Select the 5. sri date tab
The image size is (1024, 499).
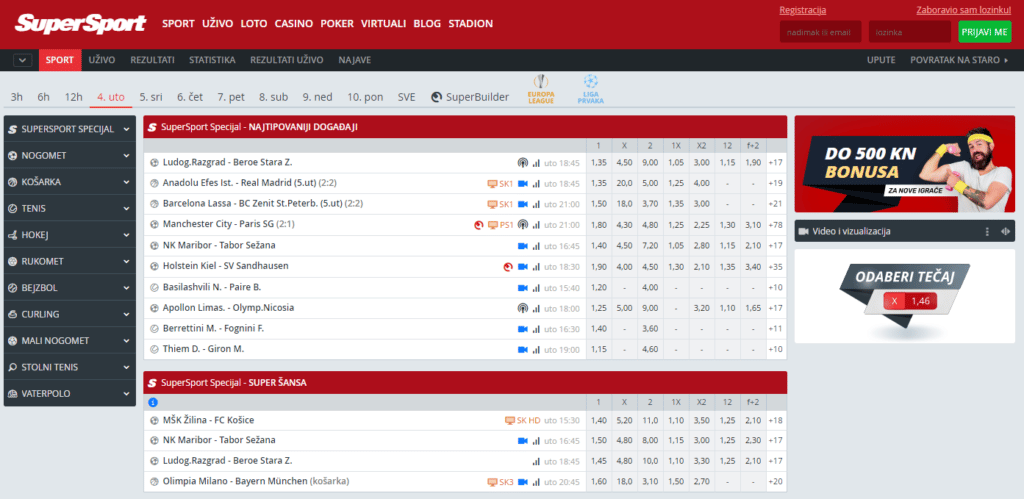[151, 97]
